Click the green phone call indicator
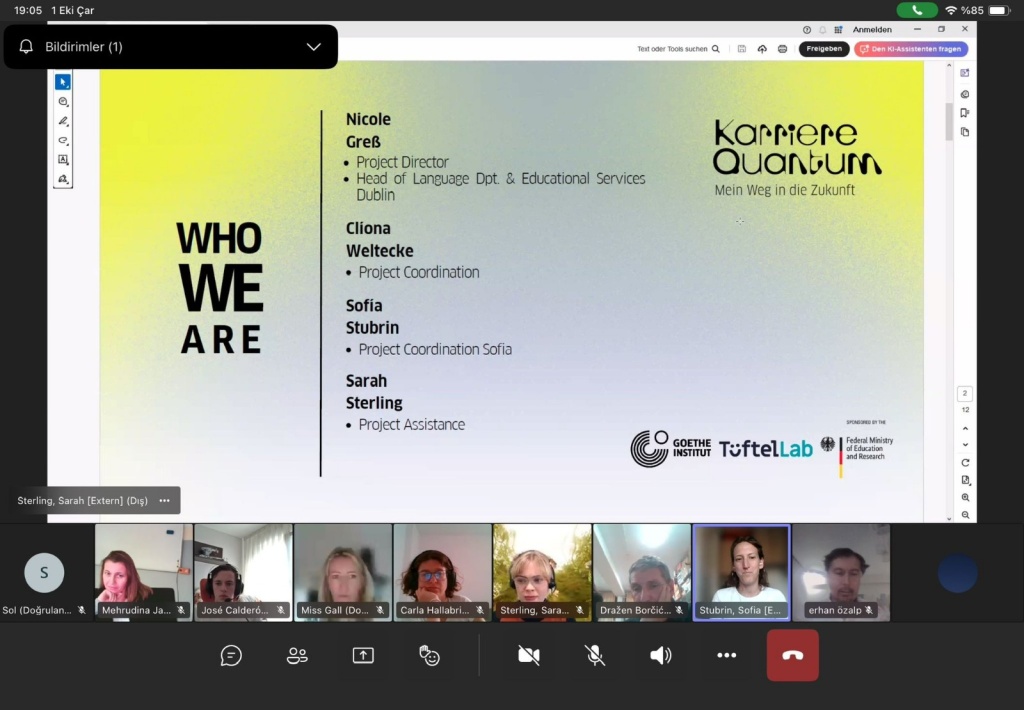Screen dimensions: 1024x710 [x=917, y=10]
